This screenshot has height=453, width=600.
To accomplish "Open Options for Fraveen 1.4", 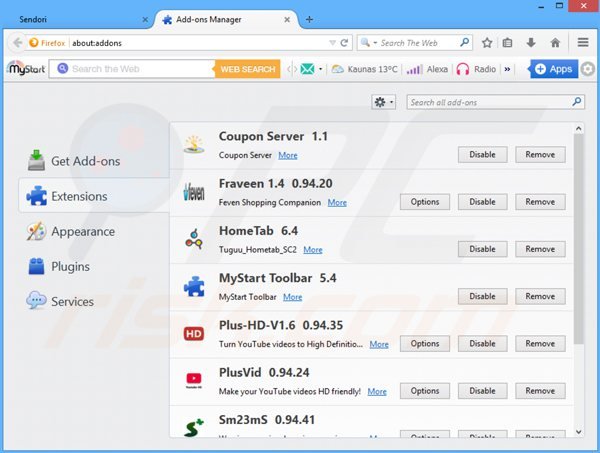I will (425, 202).
